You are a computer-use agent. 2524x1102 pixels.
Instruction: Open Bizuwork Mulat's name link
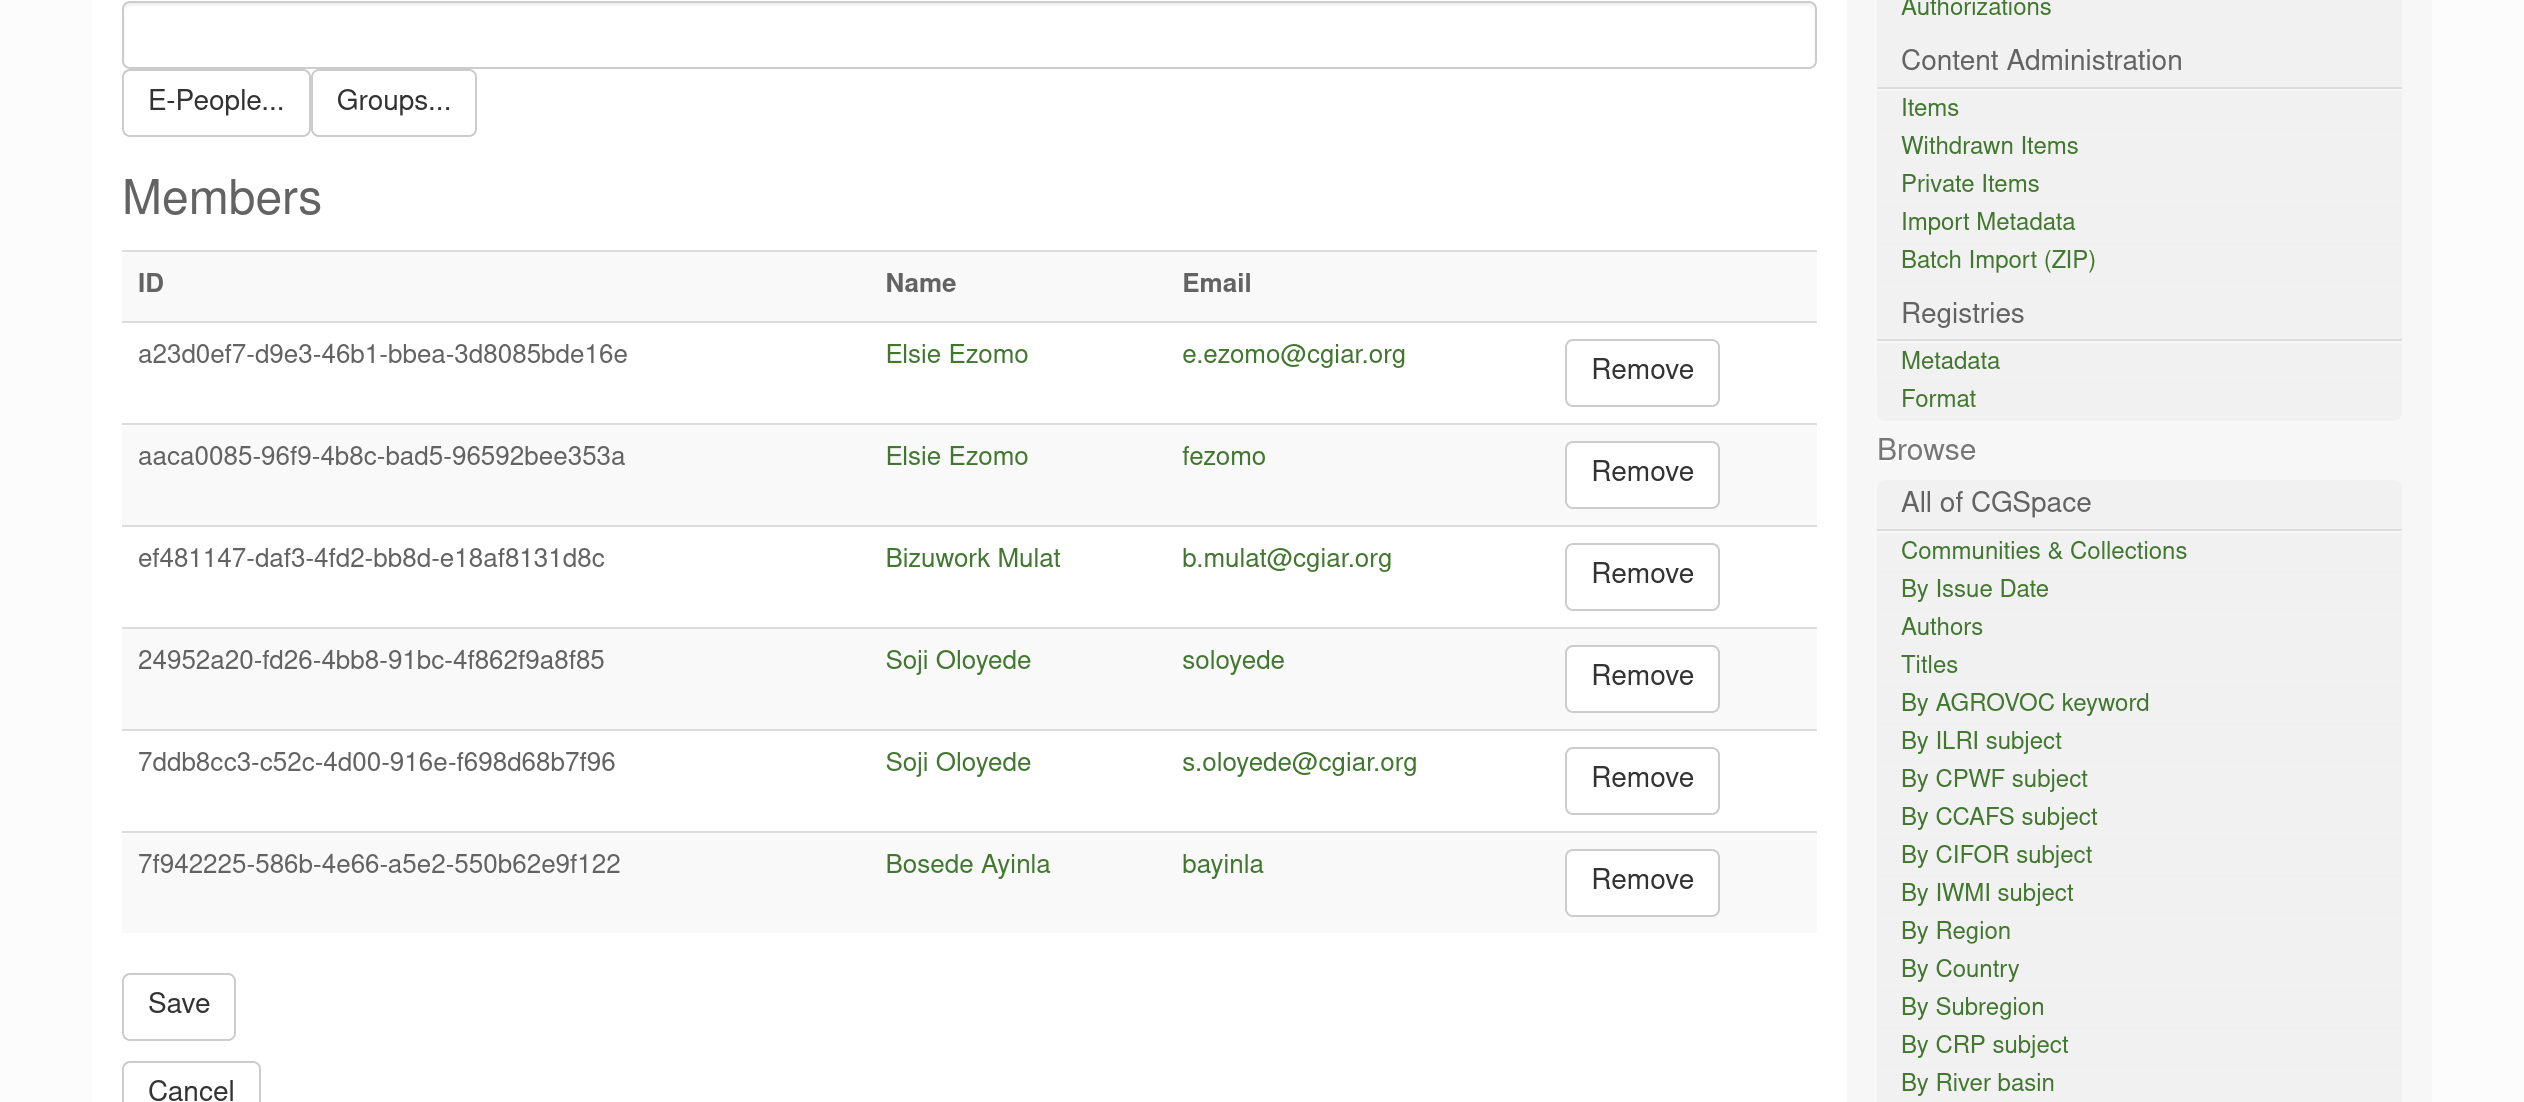[973, 558]
